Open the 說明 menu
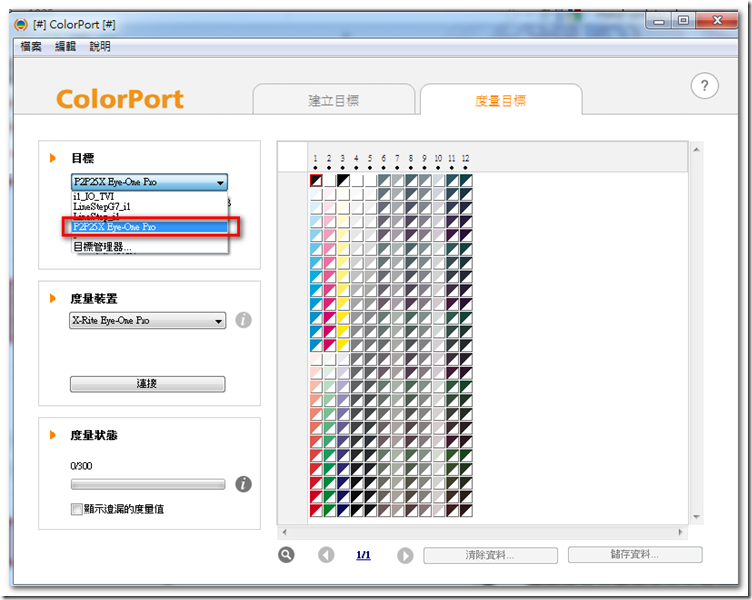The width and height of the screenshot is (752, 600). [x=100, y=47]
